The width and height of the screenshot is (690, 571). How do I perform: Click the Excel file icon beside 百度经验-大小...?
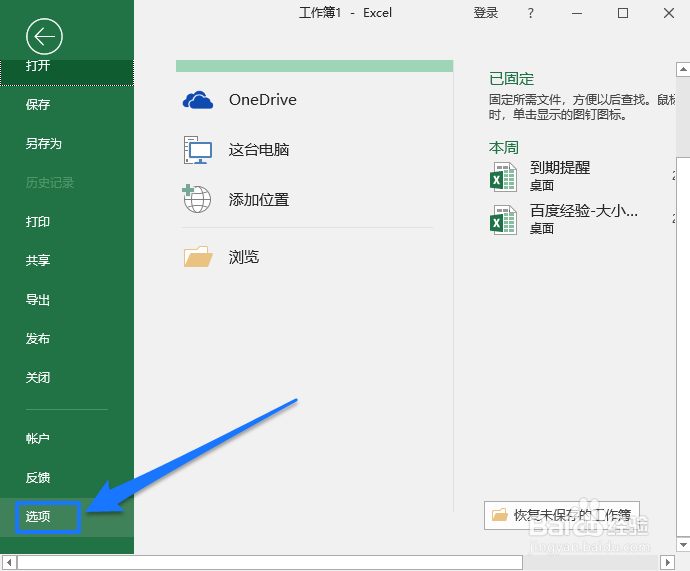coord(503,220)
